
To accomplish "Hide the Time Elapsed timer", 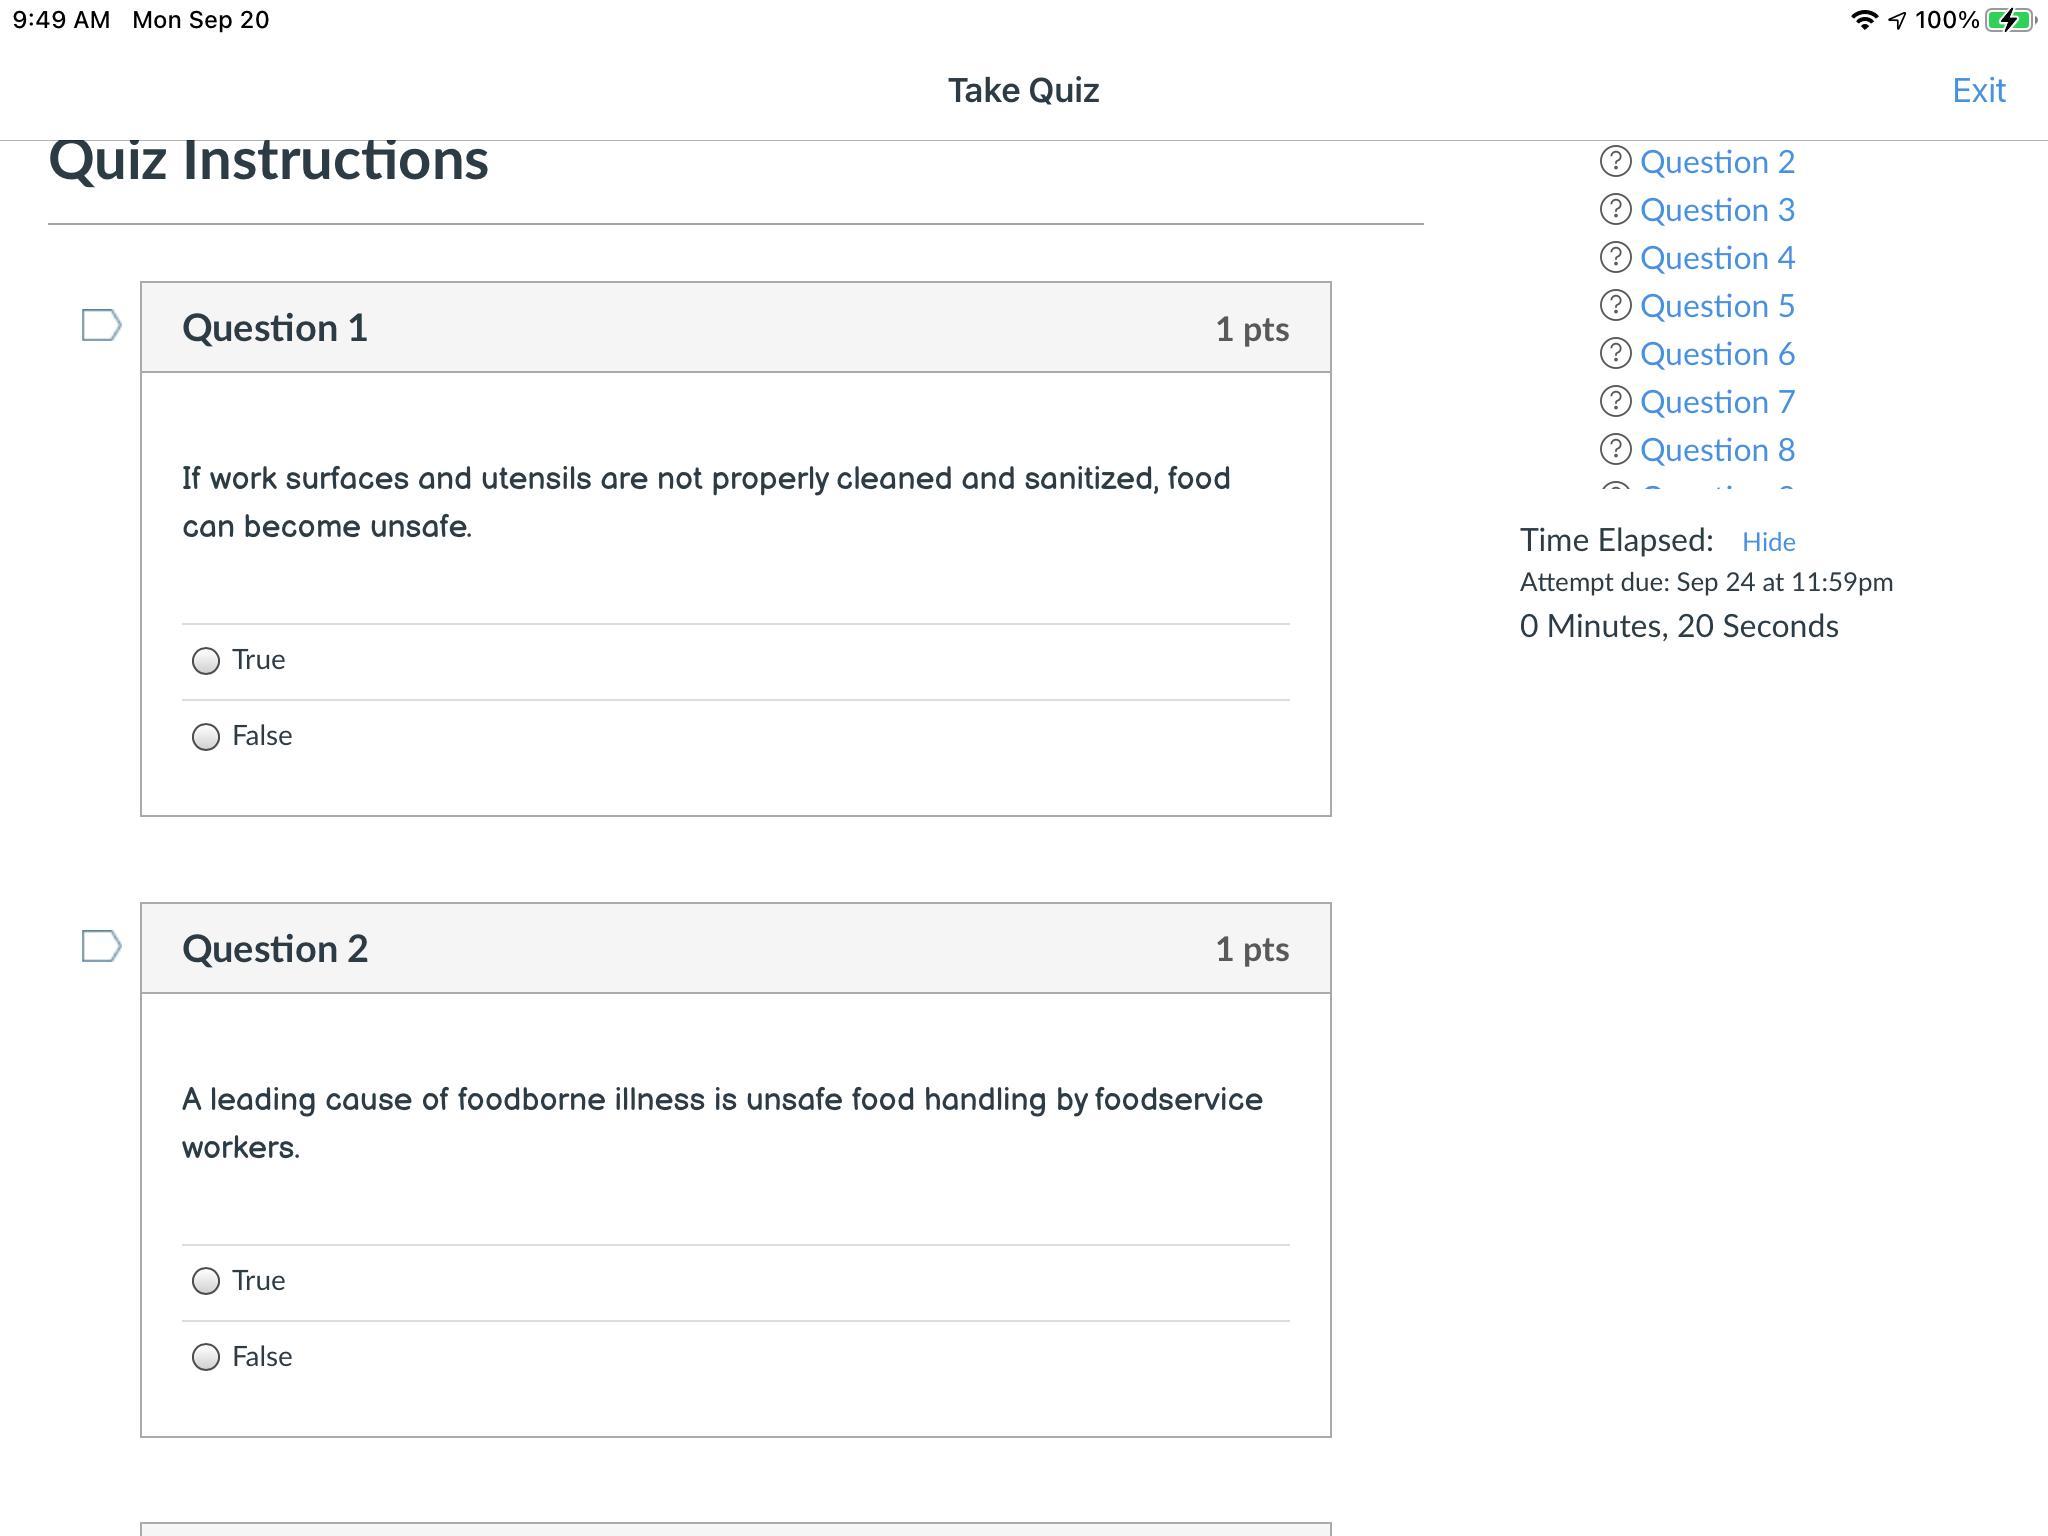I will [1768, 542].
